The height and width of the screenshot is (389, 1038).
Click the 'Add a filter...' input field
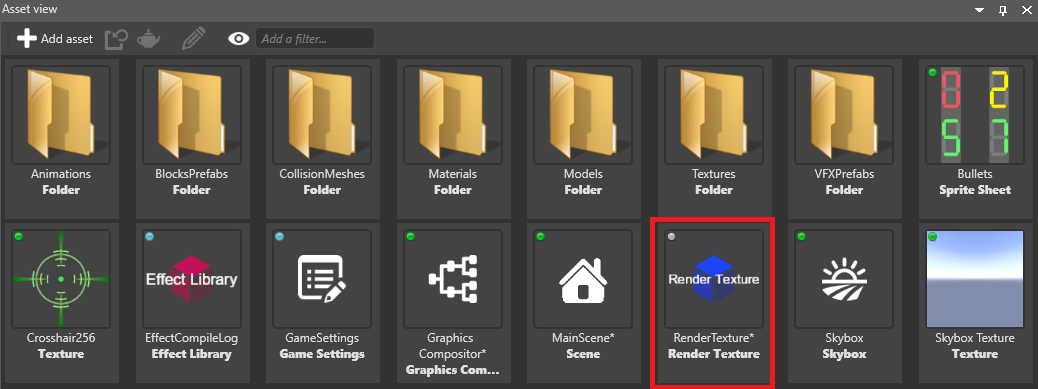pos(315,38)
